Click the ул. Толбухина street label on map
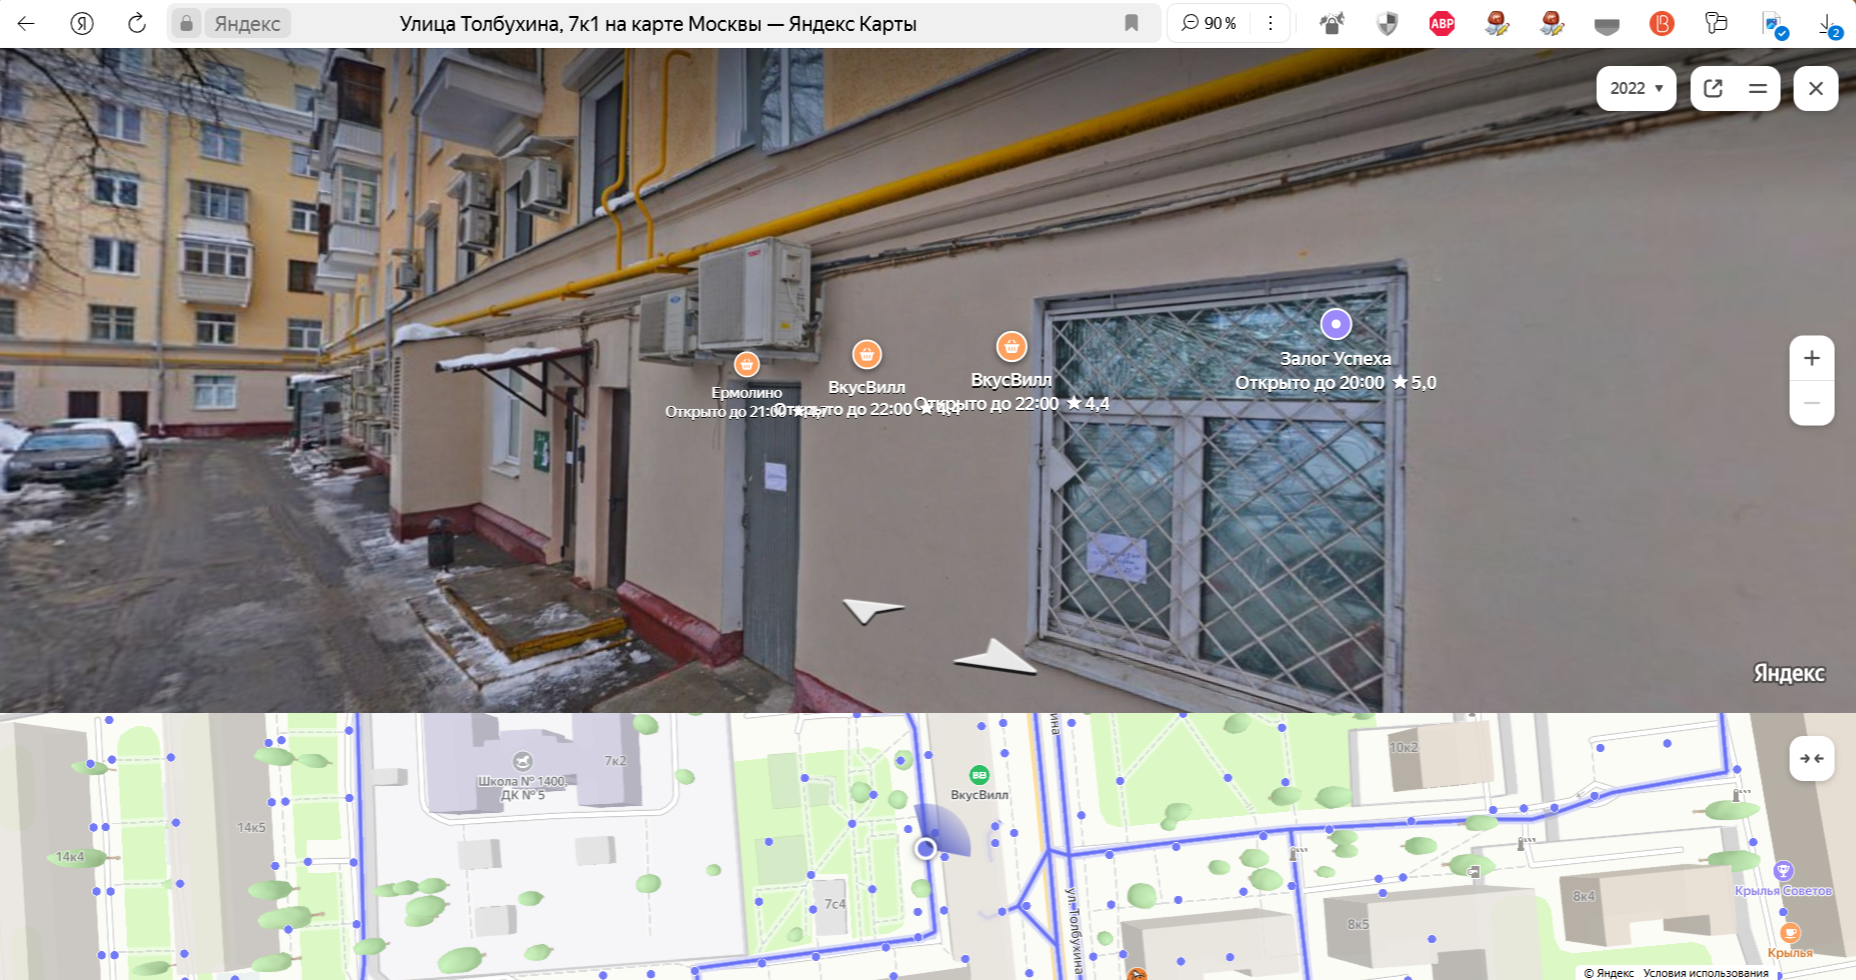 pyautogui.click(x=1073, y=932)
